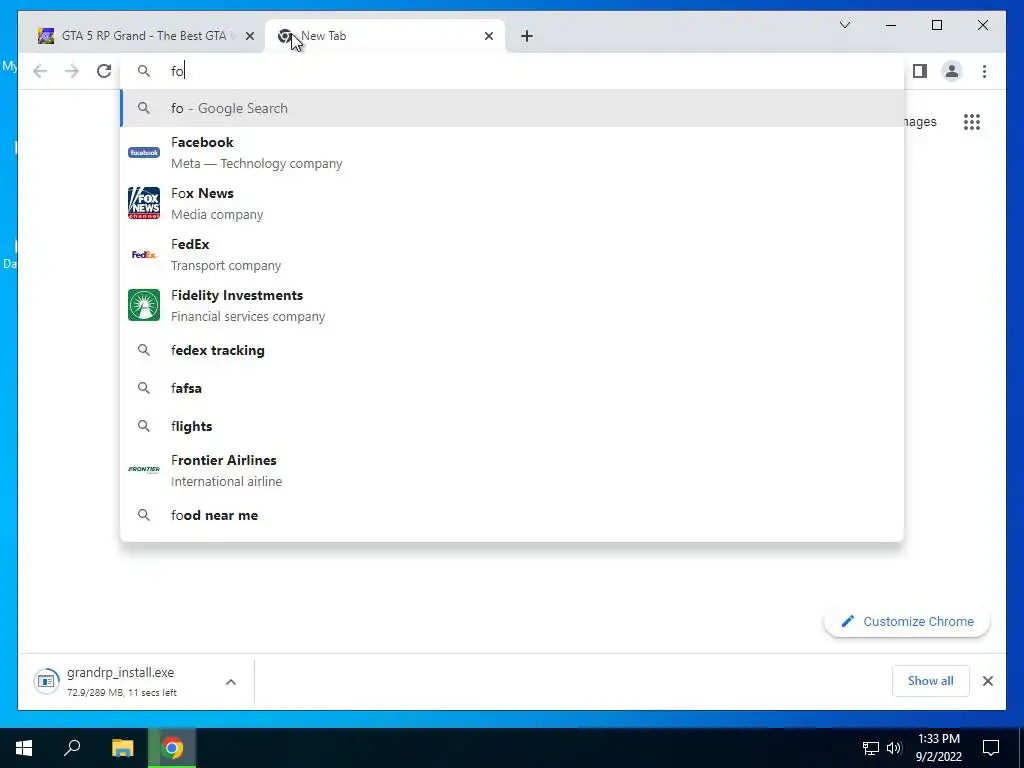Open the network tray icon
The height and width of the screenshot is (768, 1024).
pos(871,748)
